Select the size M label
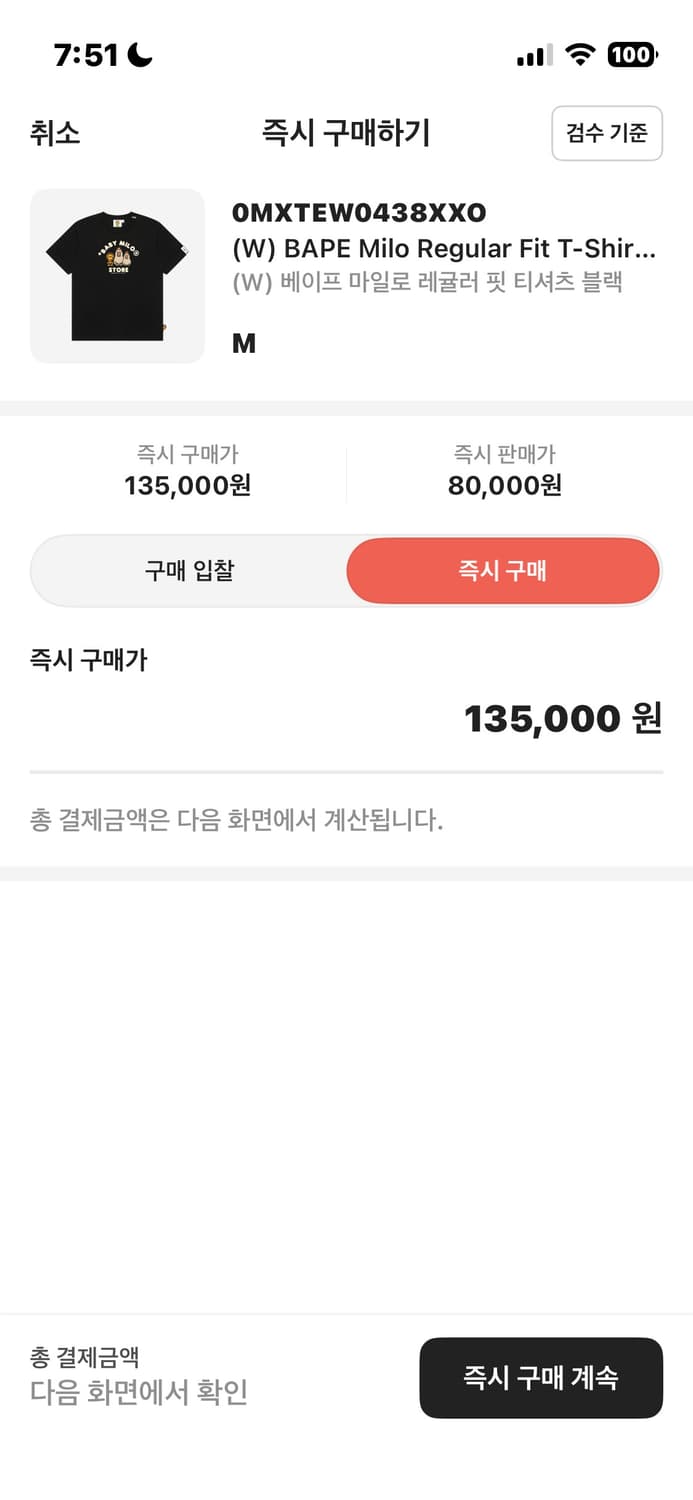693x1500 pixels. point(243,343)
